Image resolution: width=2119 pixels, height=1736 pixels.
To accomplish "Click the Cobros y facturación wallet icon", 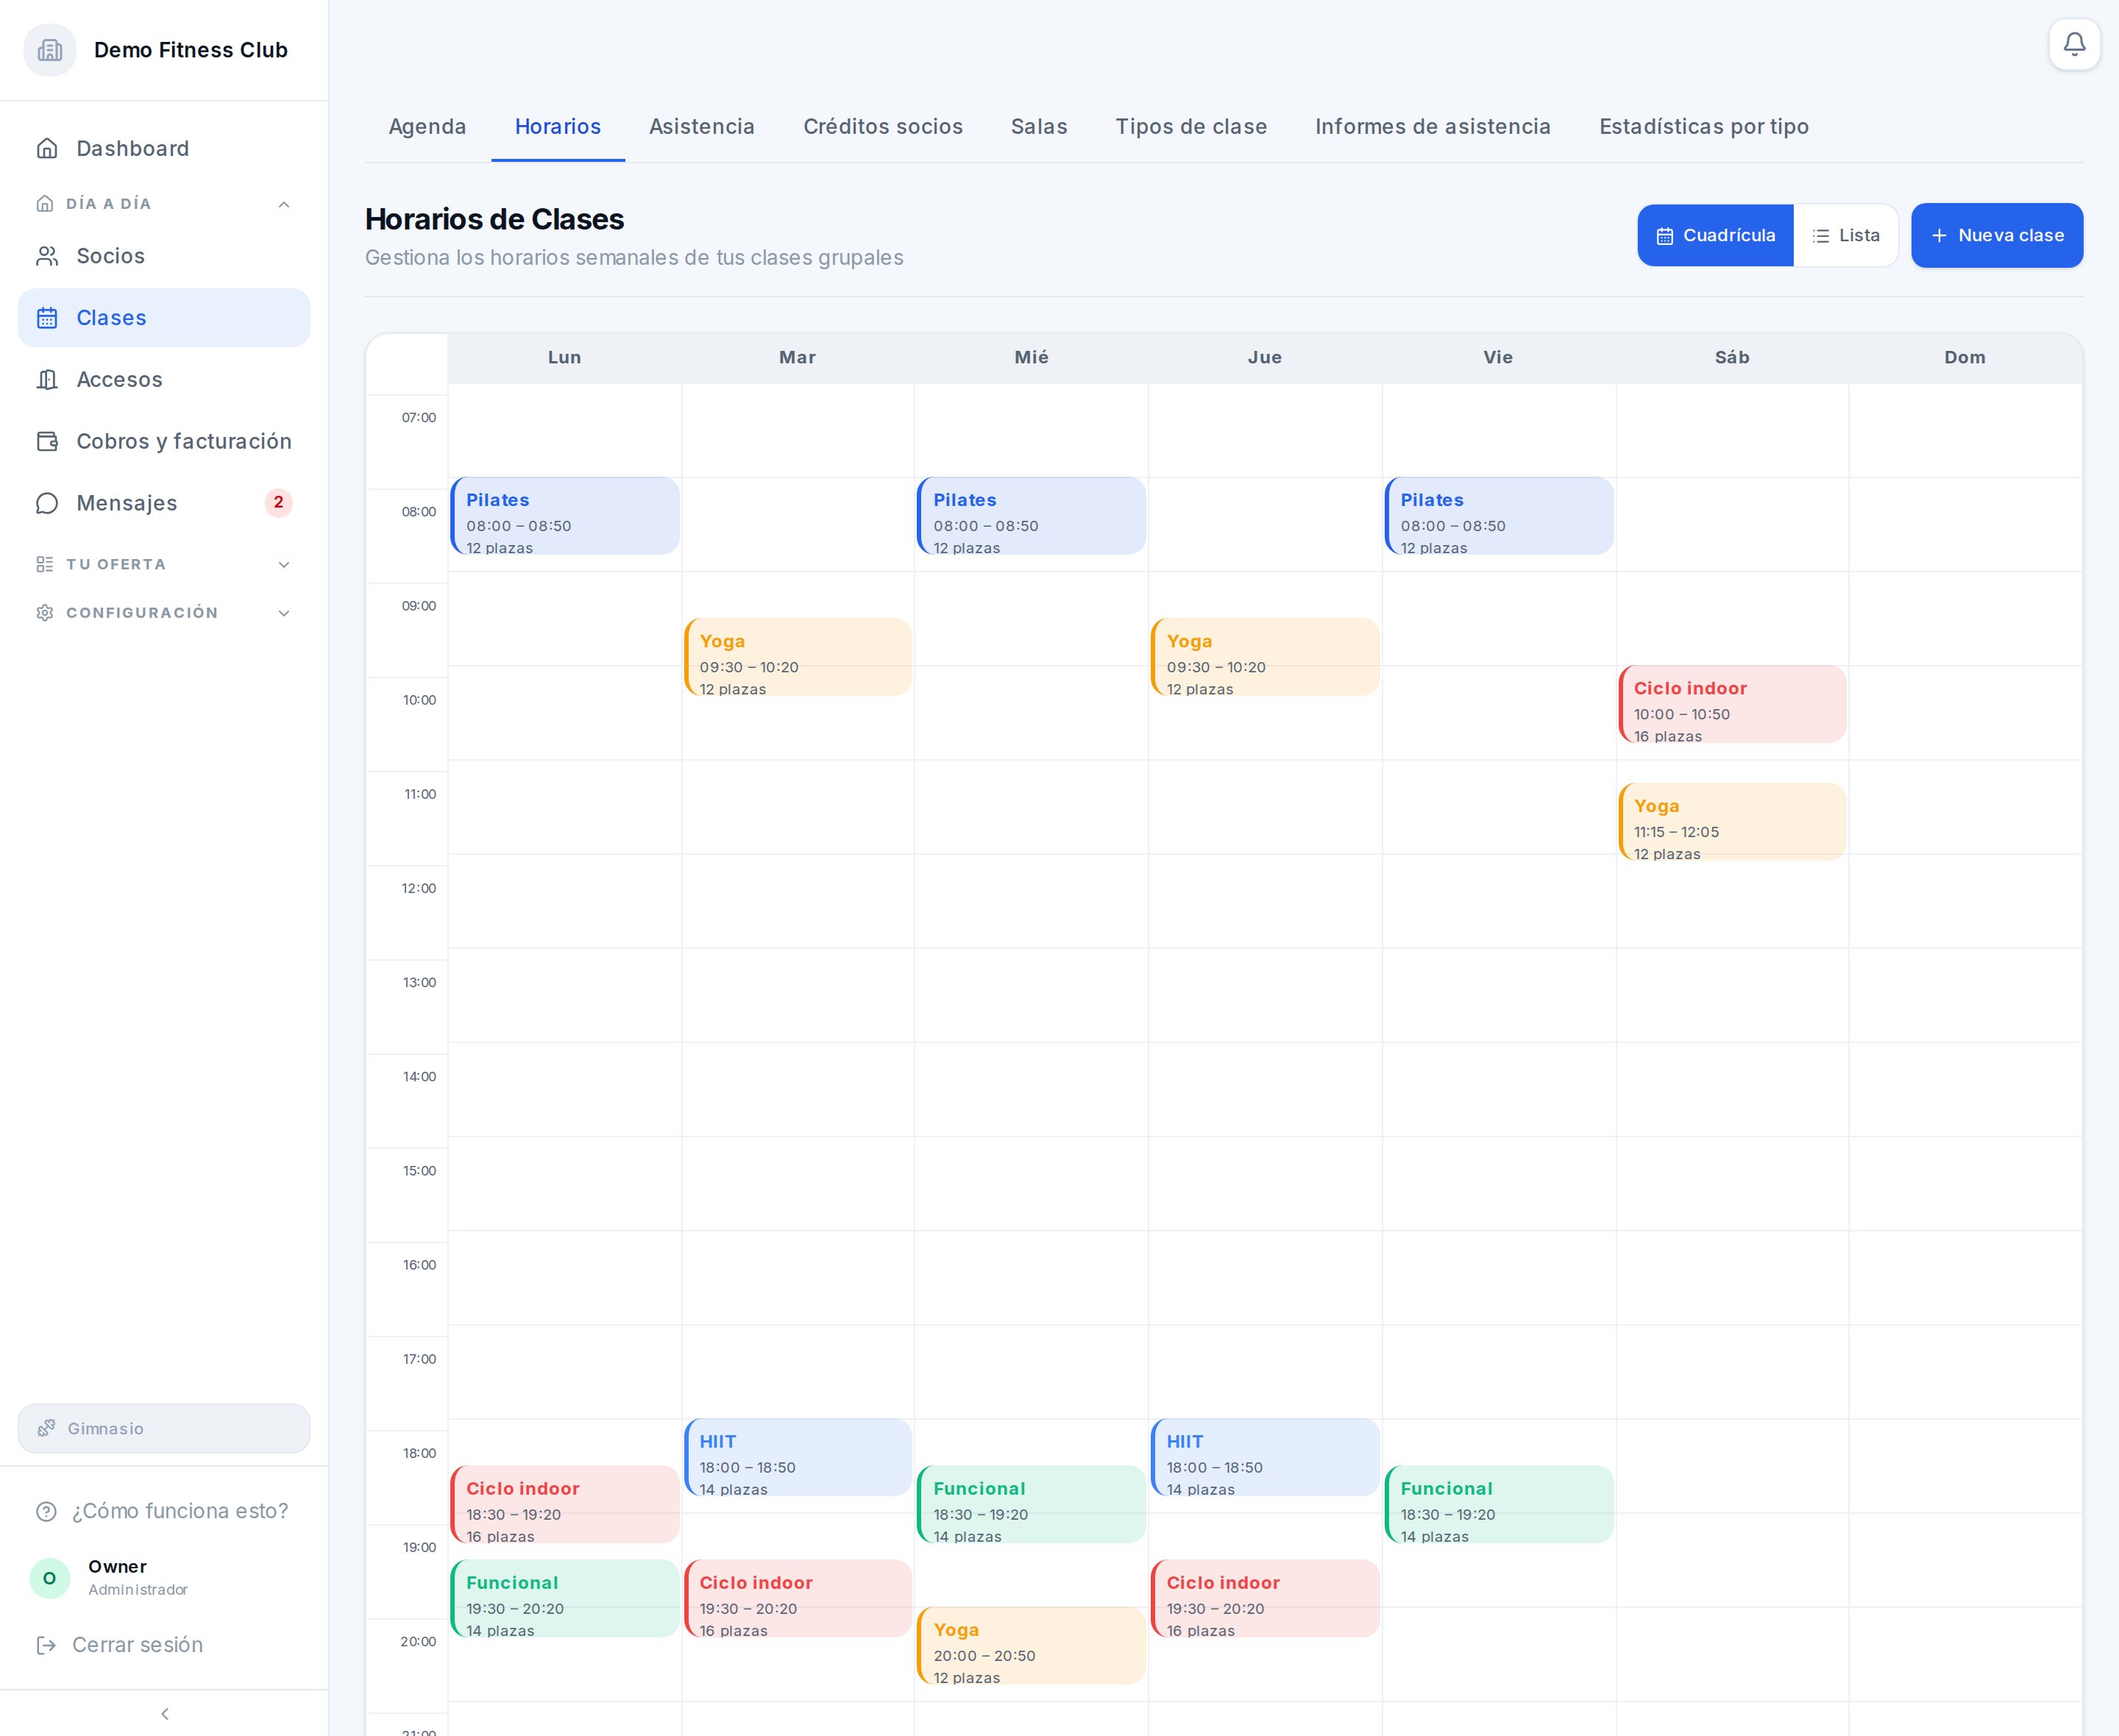I will (x=47, y=441).
